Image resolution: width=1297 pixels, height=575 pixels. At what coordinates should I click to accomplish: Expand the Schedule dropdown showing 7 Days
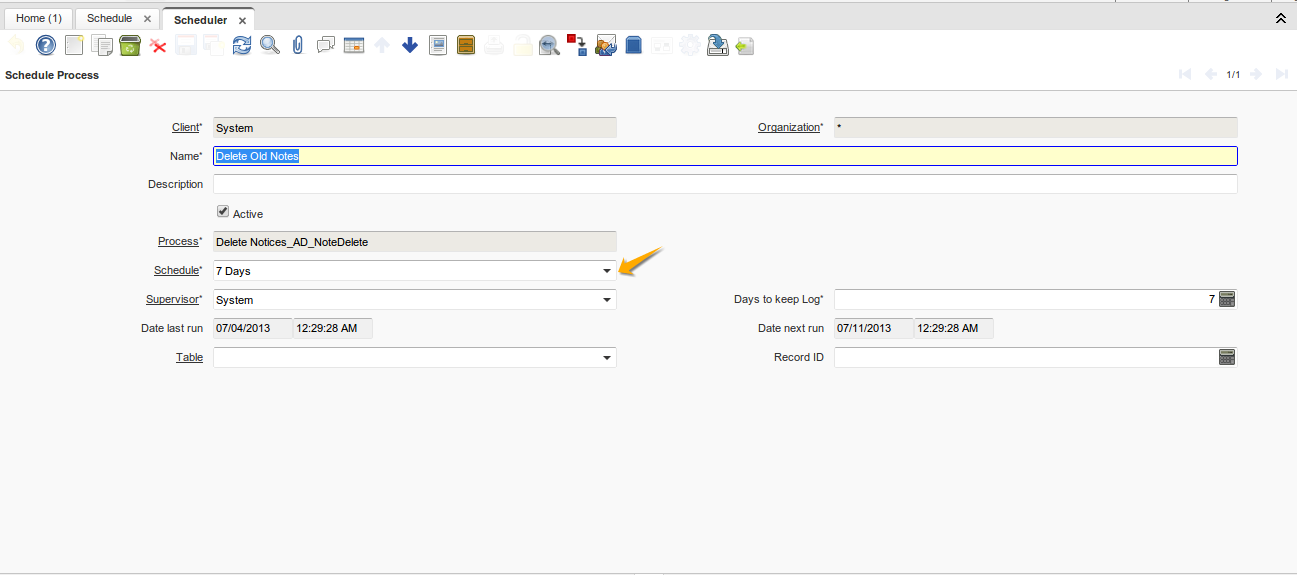[606, 271]
